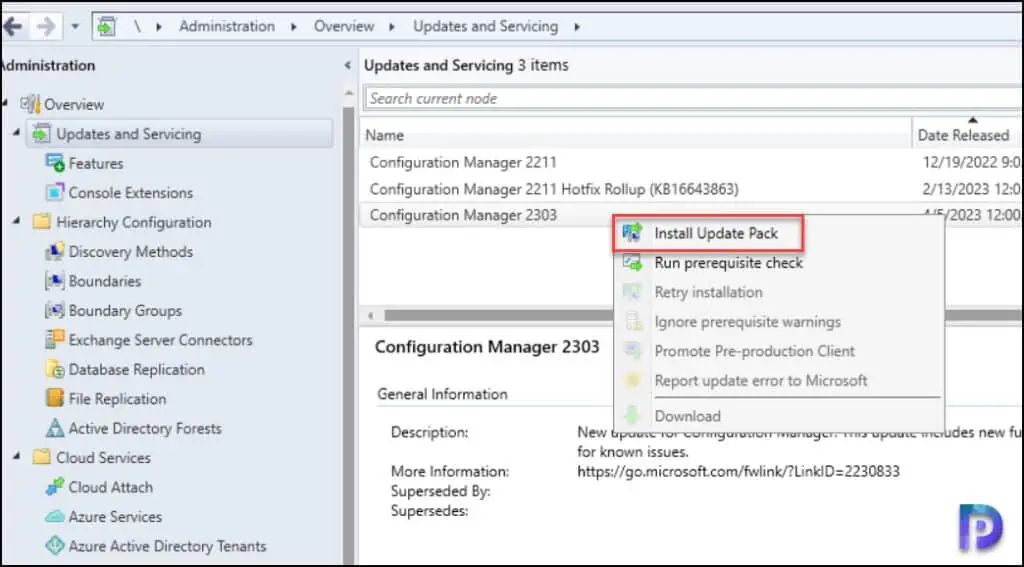Click the Boundary Groups icon
This screenshot has height=567, width=1024.
[x=55, y=310]
